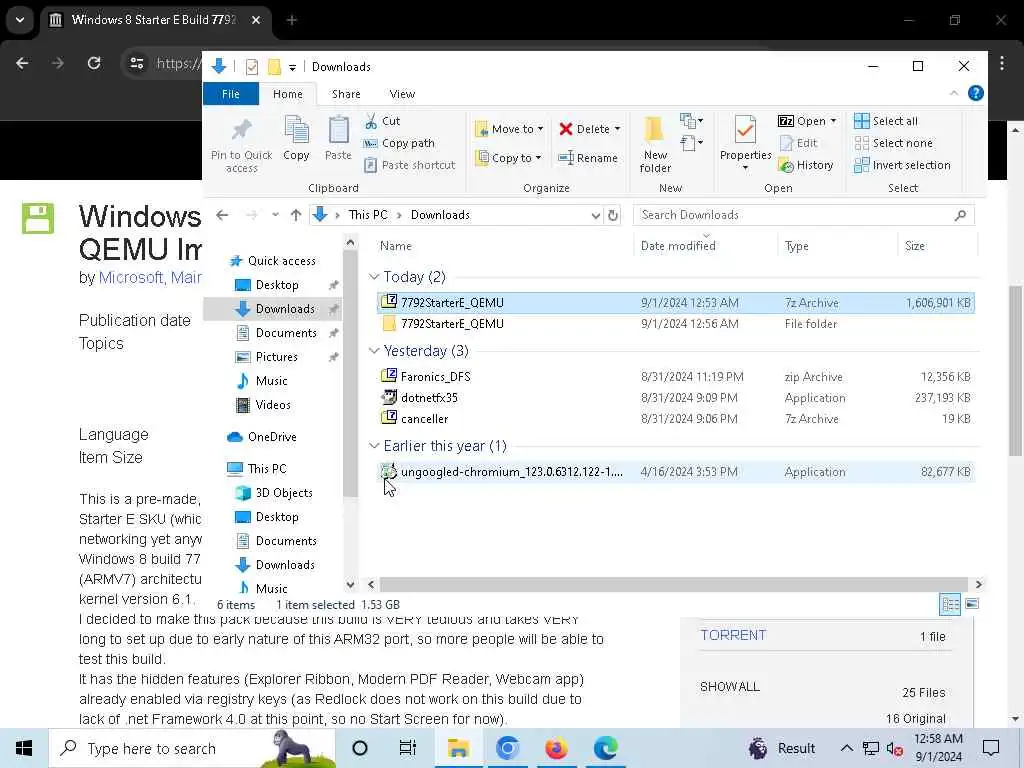
Task: Open Explorer Help question mark icon
Action: tap(976, 93)
